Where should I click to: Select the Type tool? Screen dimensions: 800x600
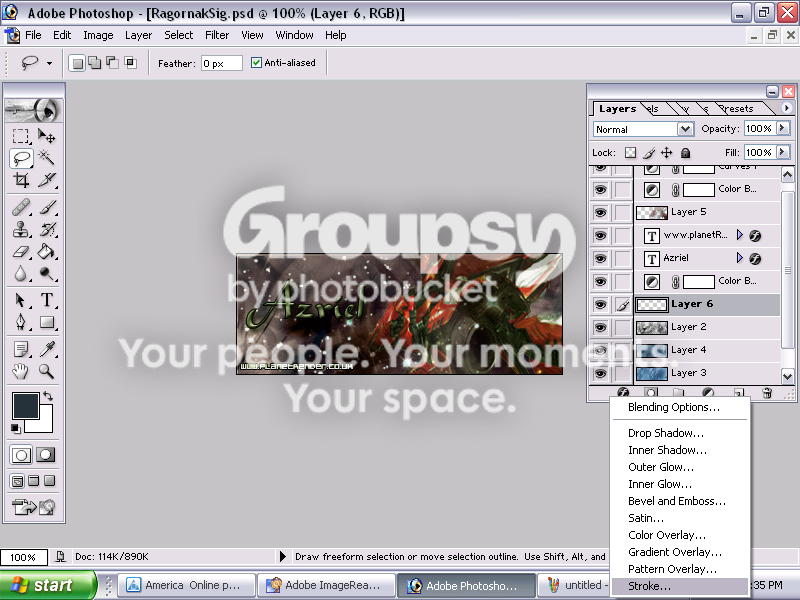pos(46,299)
